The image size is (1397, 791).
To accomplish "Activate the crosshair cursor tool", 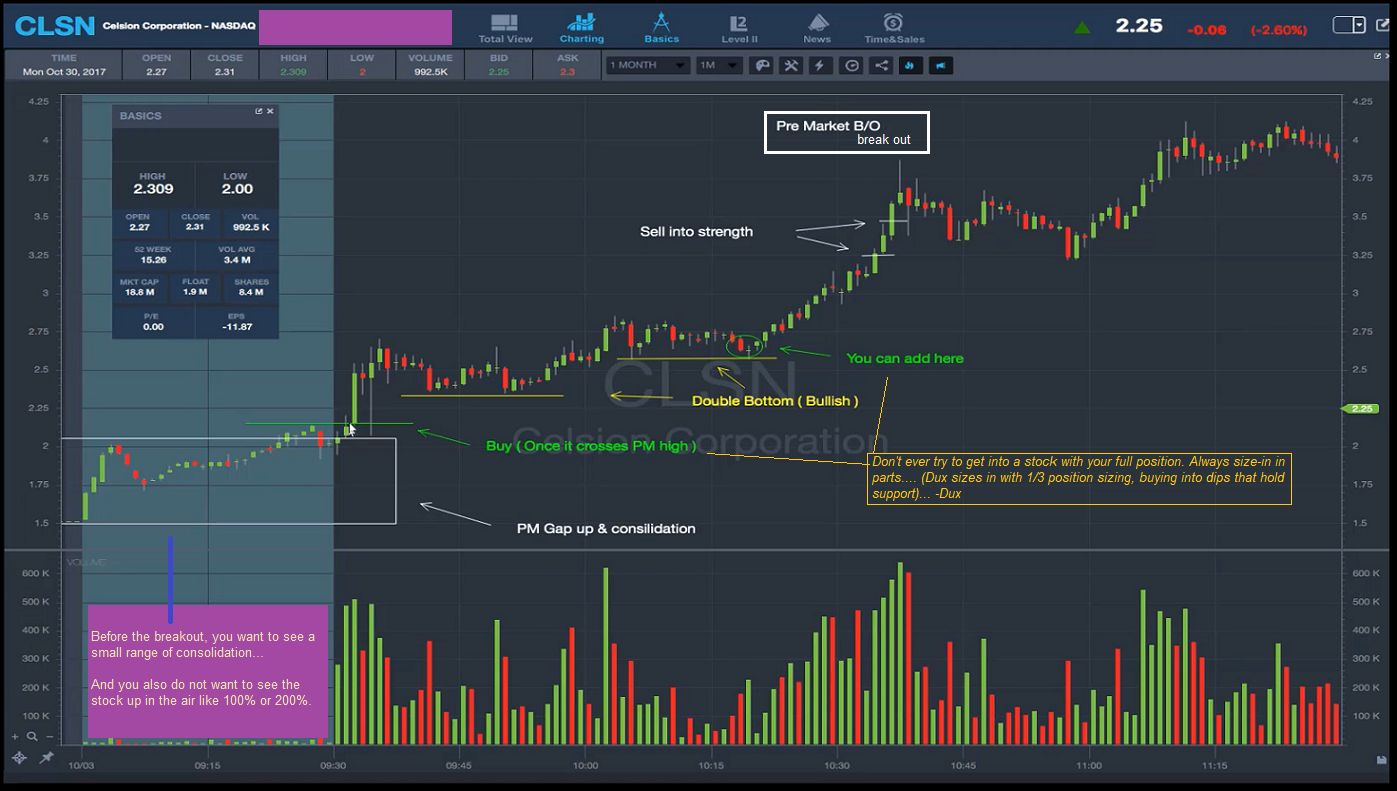I will point(18,758).
